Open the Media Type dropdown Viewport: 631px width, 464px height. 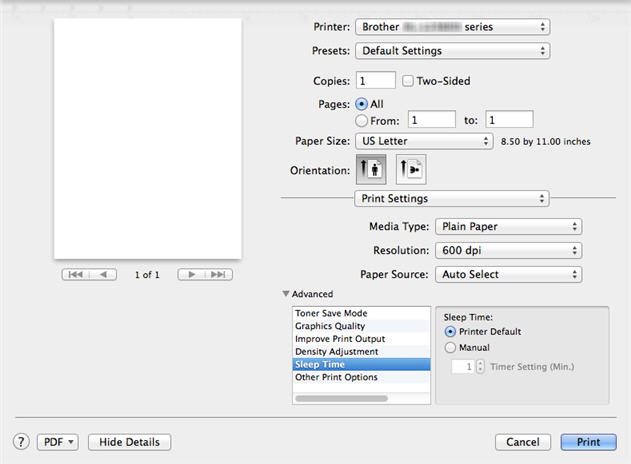(509, 227)
